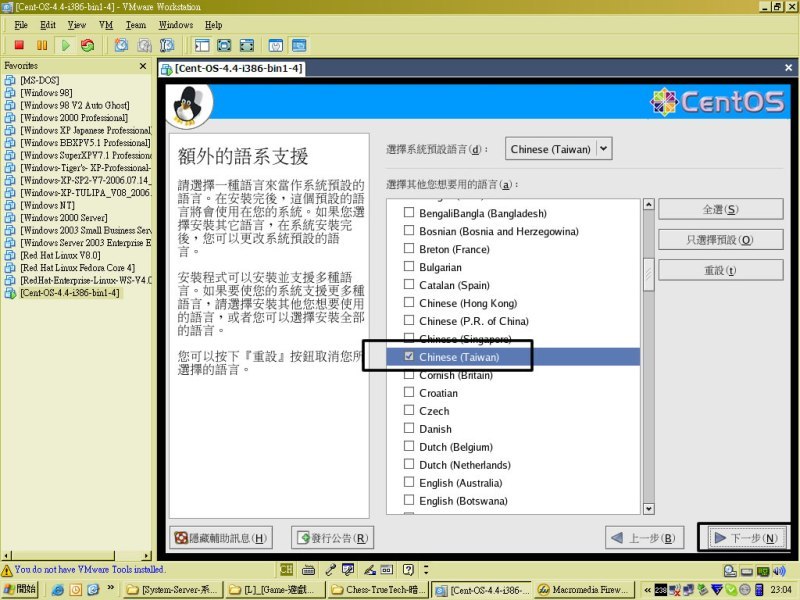Click the keyboard icon in the language bar

(309, 569)
